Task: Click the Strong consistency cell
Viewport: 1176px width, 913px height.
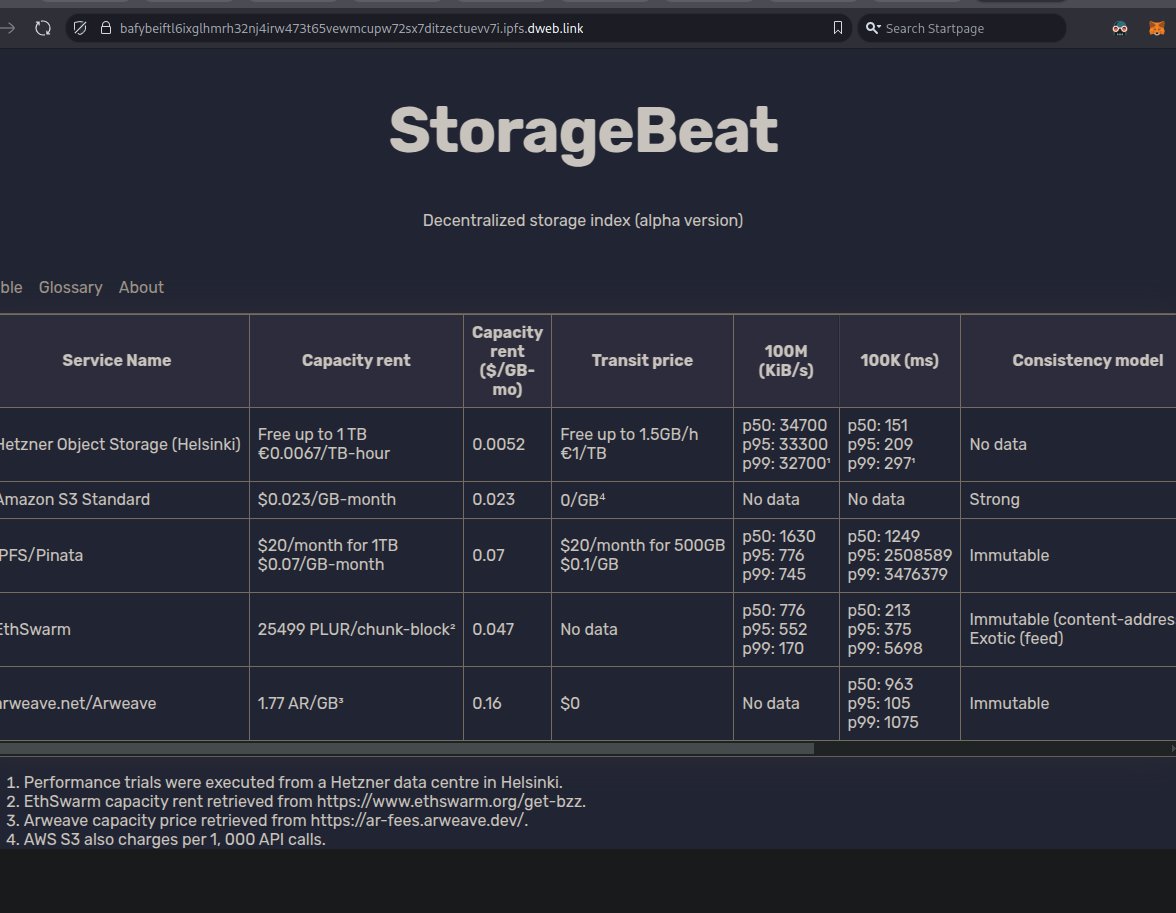Action: (x=1068, y=500)
